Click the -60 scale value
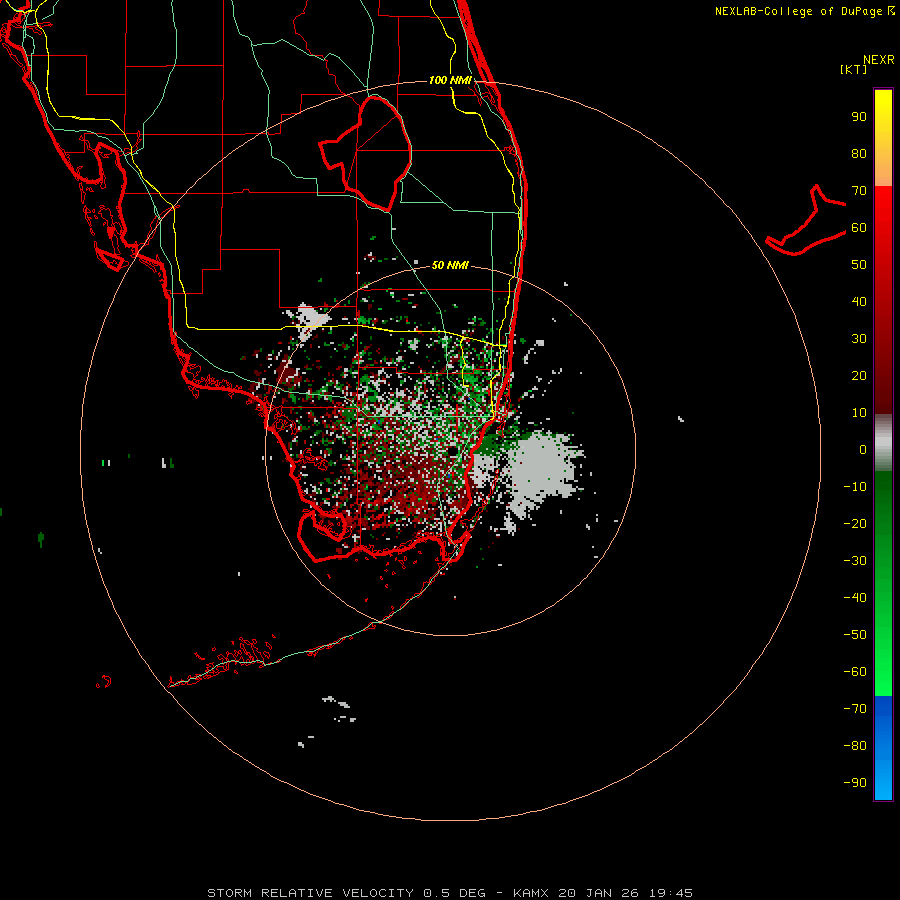 (x=855, y=672)
